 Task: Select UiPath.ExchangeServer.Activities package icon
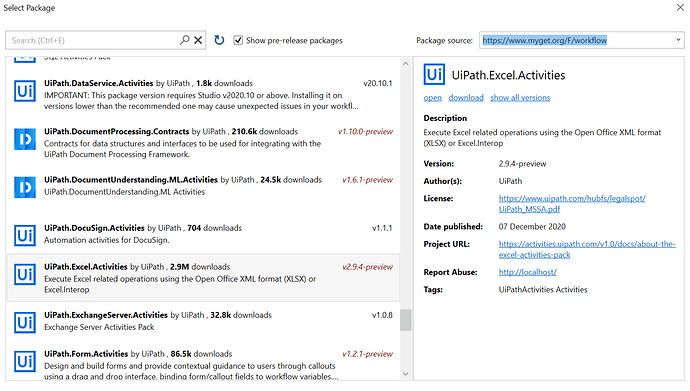point(25,322)
